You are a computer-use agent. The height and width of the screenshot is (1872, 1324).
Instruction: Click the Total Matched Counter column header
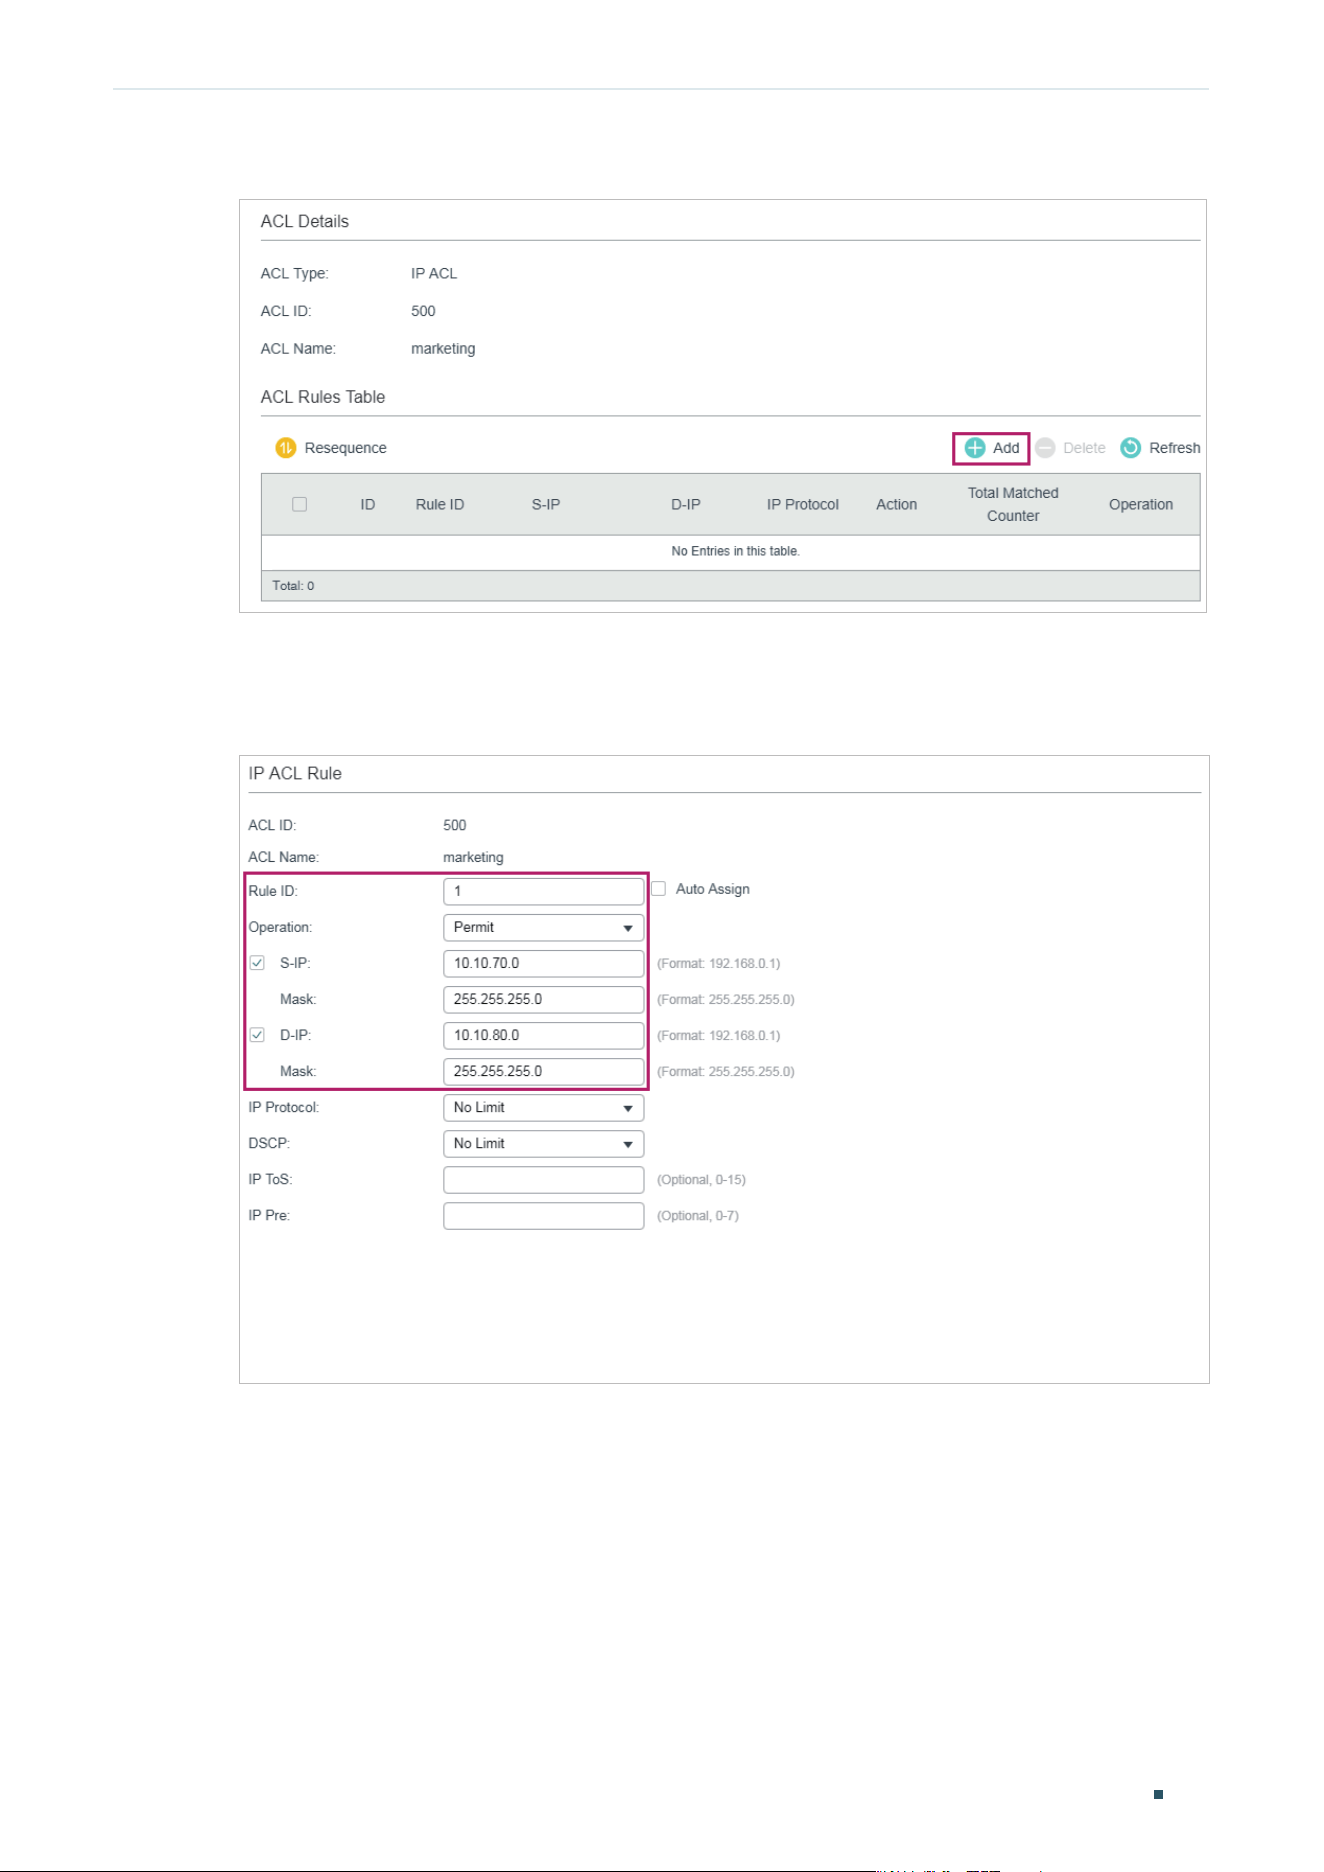pos(1013,504)
